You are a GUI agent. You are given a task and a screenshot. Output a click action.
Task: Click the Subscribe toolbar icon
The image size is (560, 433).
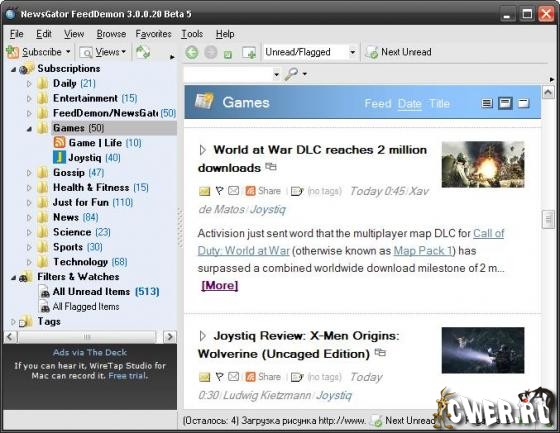[x=12, y=52]
